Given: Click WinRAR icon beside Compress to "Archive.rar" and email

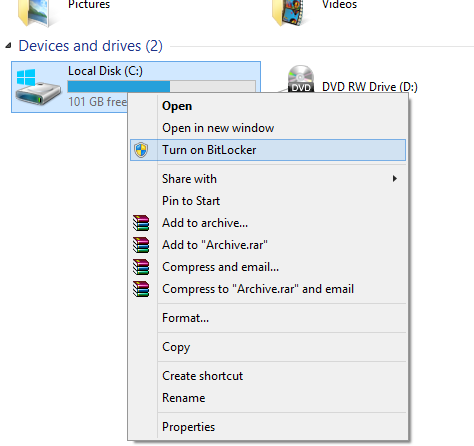Looking at the screenshot, I should pyautogui.click(x=141, y=289).
